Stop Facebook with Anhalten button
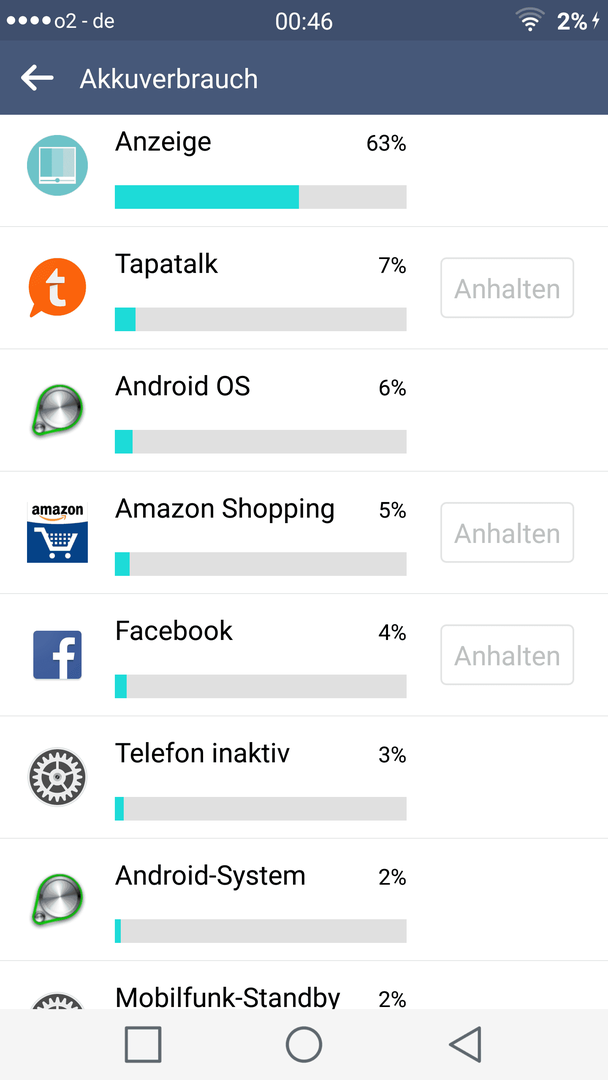The width and height of the screenshot is (608, 1080). [507, 655]
